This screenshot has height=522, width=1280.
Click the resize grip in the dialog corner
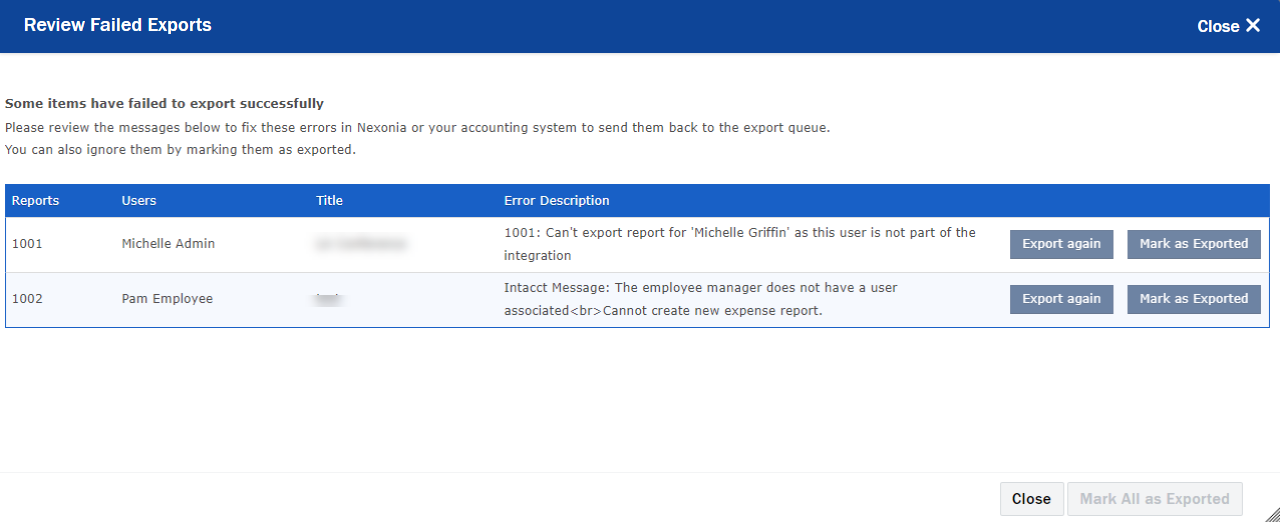[1271, 513]
